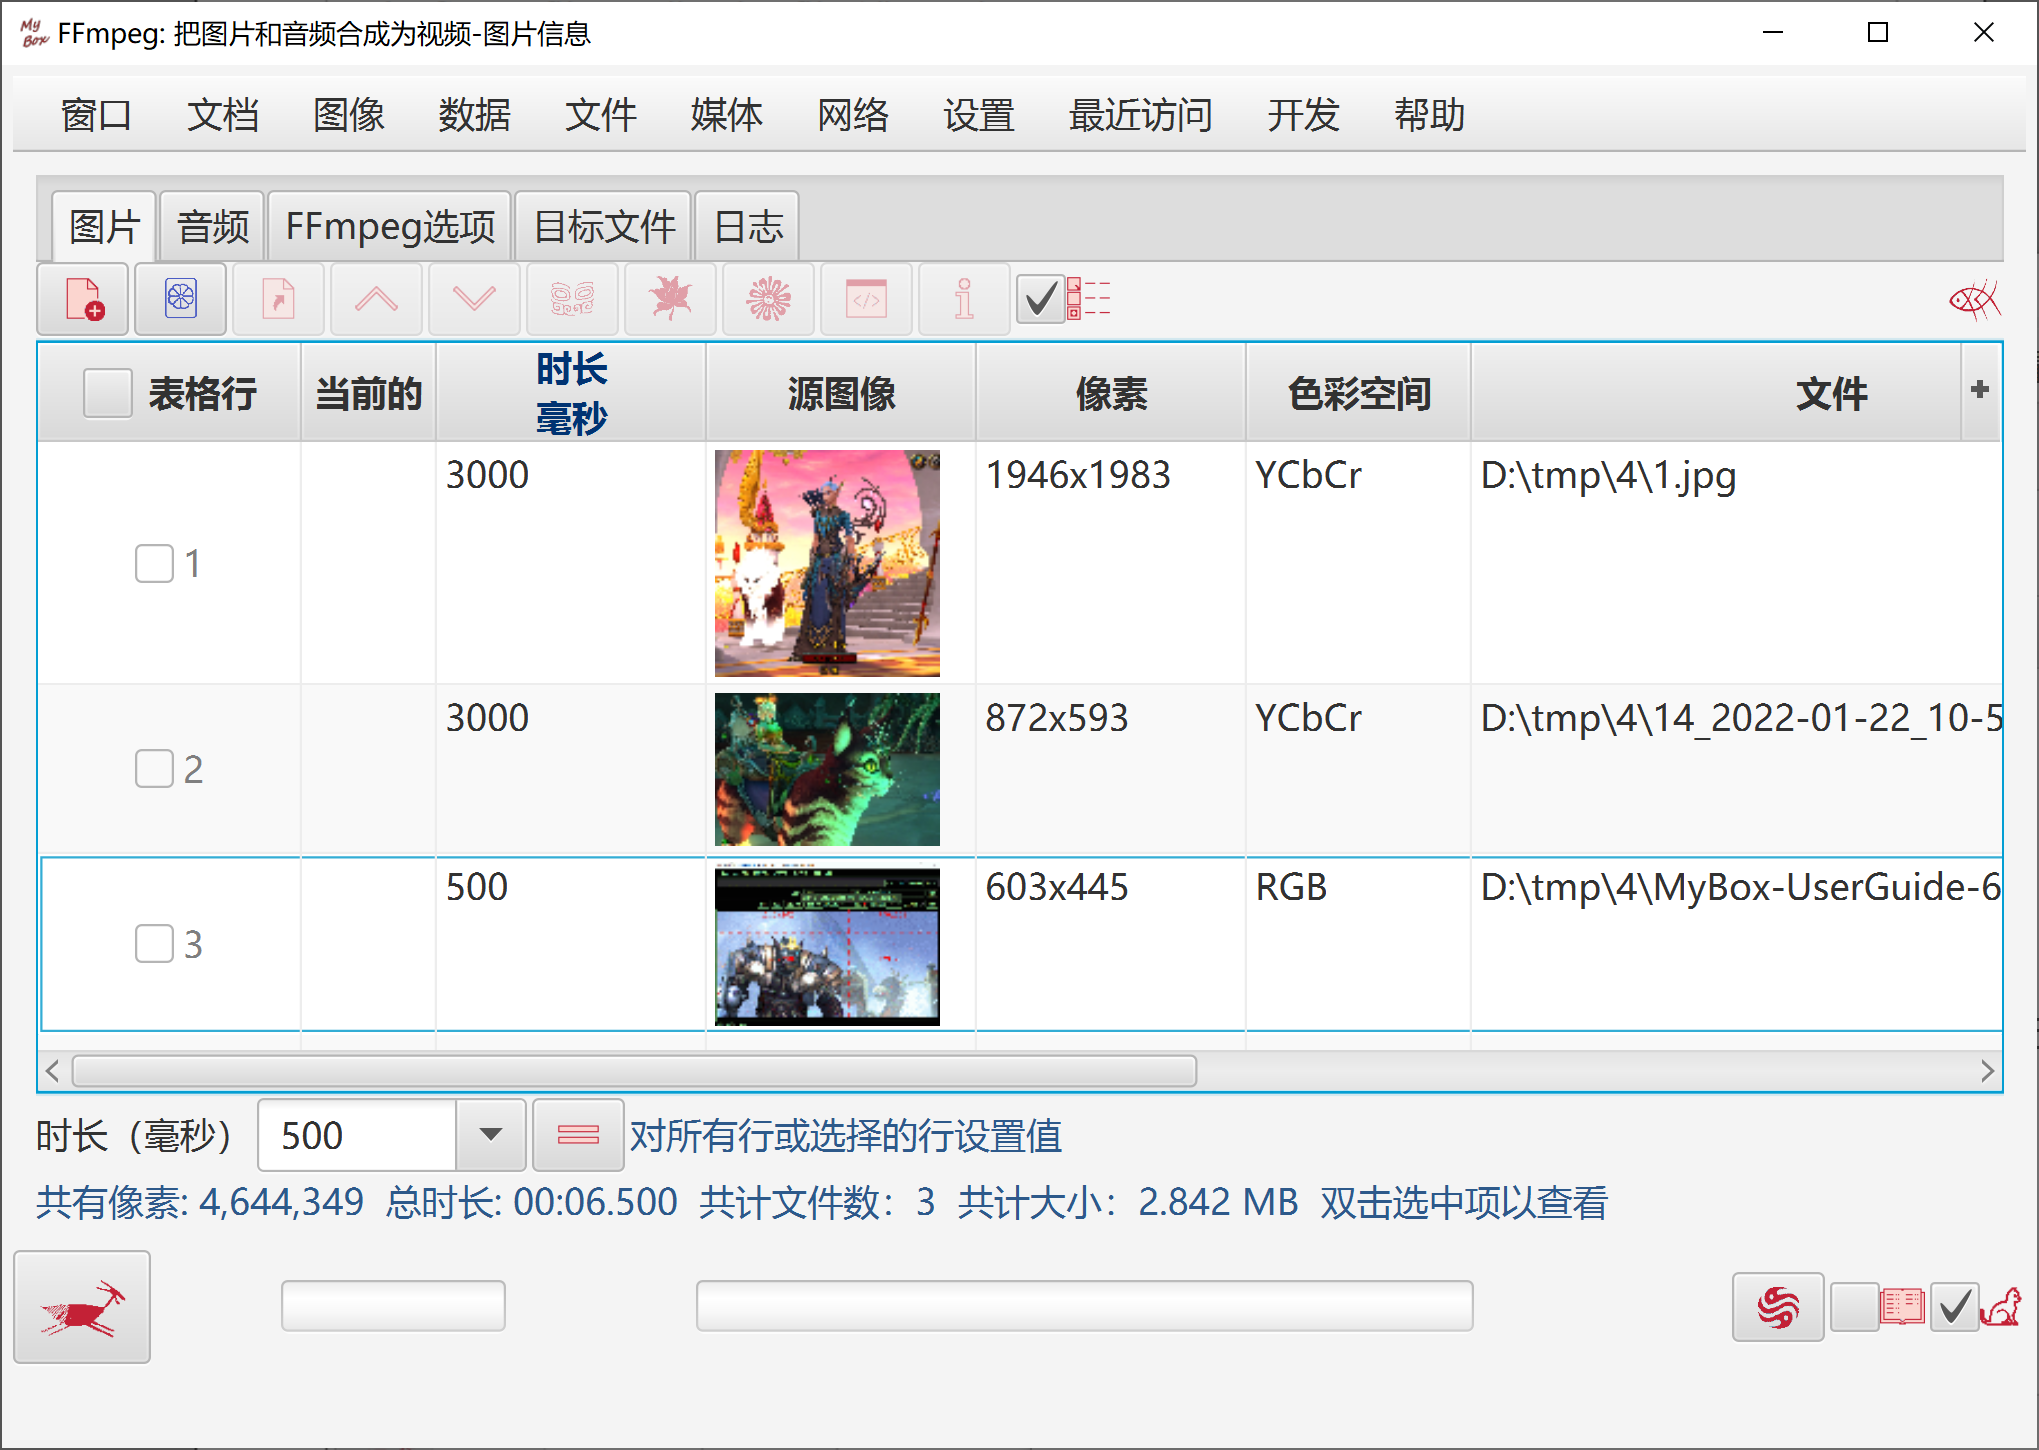Open the 媒体 menu
Screen dimensions: 2039x1450
726,115
